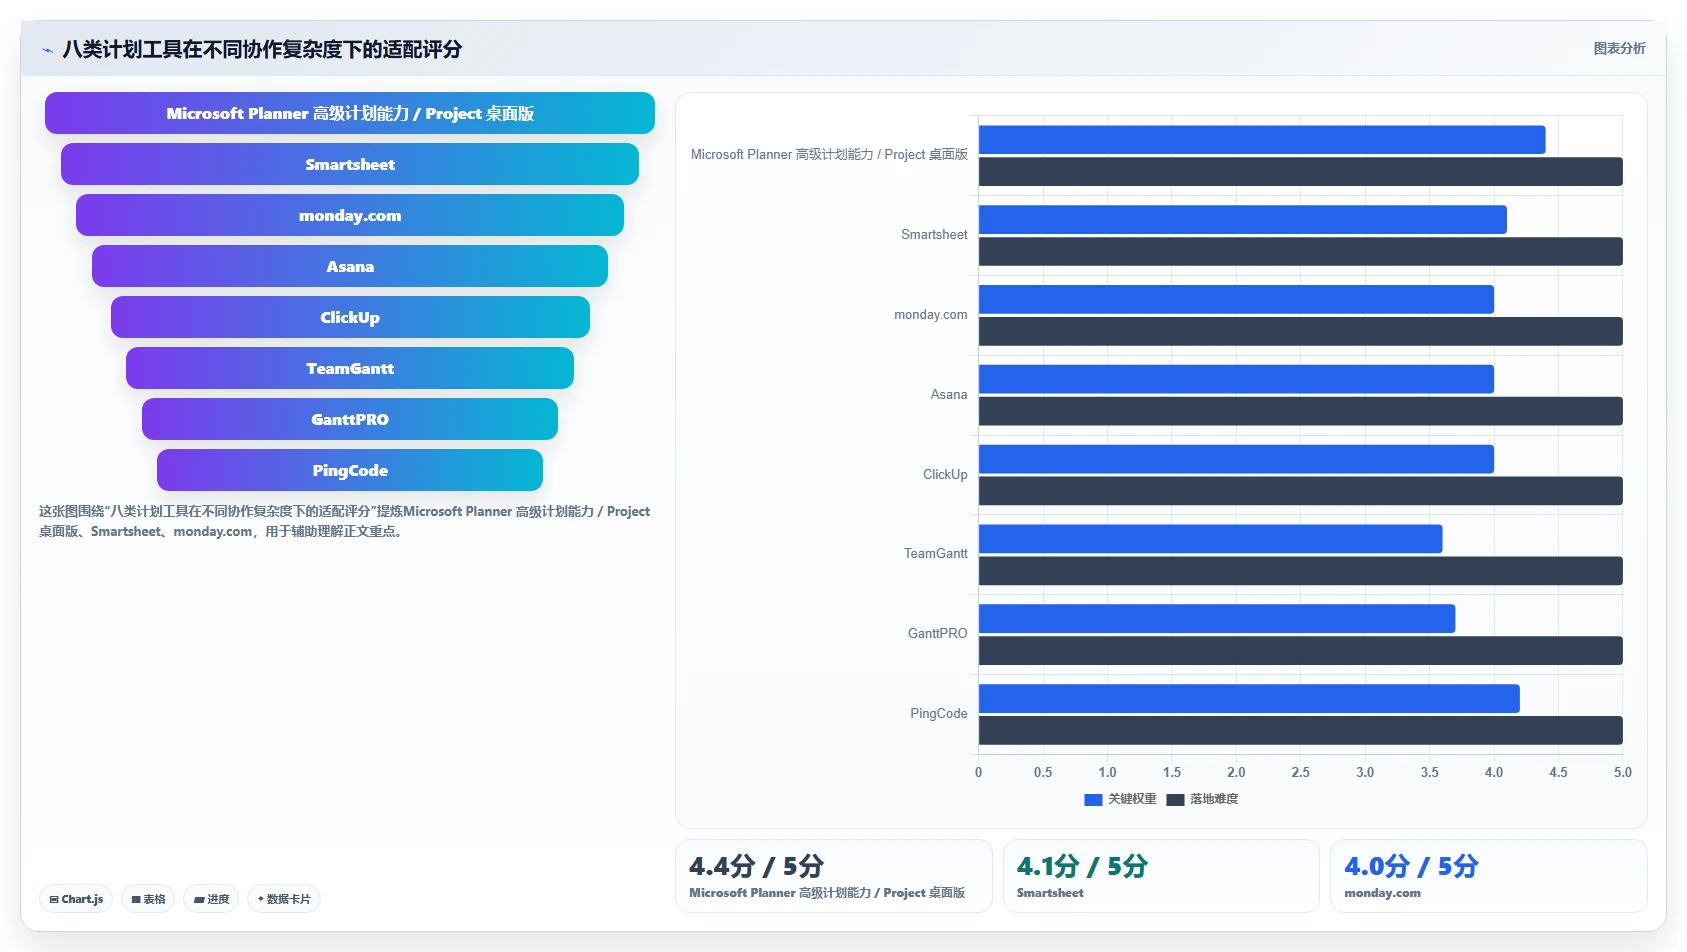
Task: Click the small blue icon beside the chart title
Action: 47,50
